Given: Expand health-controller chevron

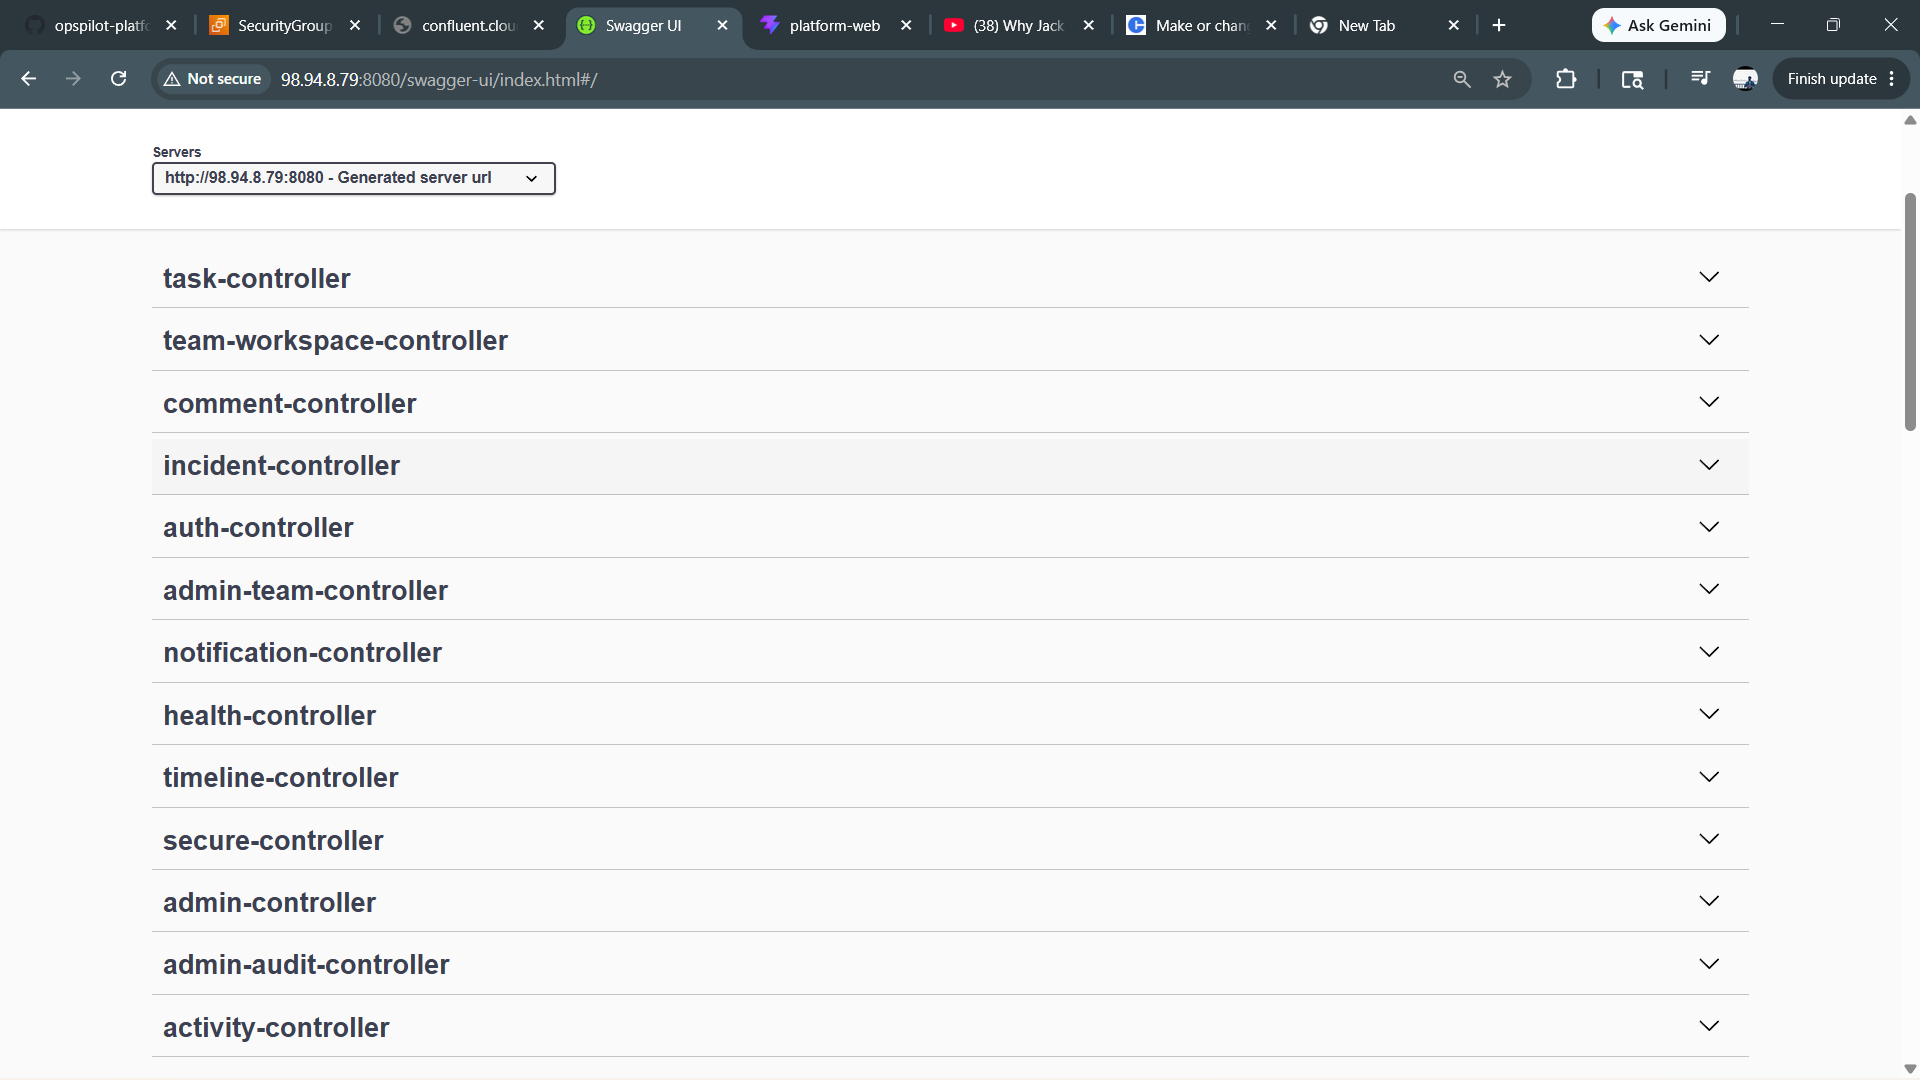Looking at the screenshot, I should (x=1709, y=714).
